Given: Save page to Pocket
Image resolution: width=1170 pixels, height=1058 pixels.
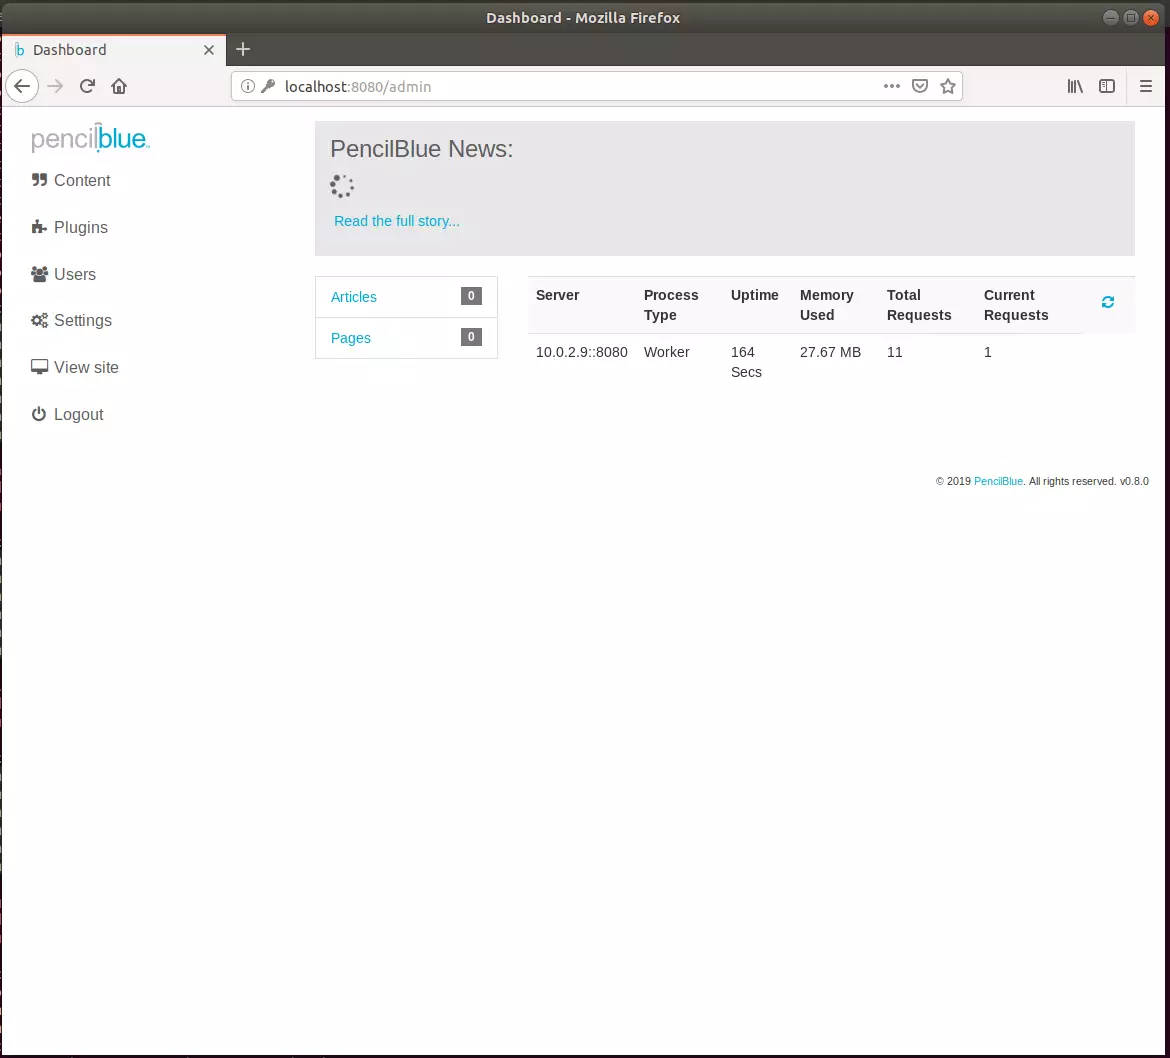Looking at the screenshot, I should coord(920,87).
